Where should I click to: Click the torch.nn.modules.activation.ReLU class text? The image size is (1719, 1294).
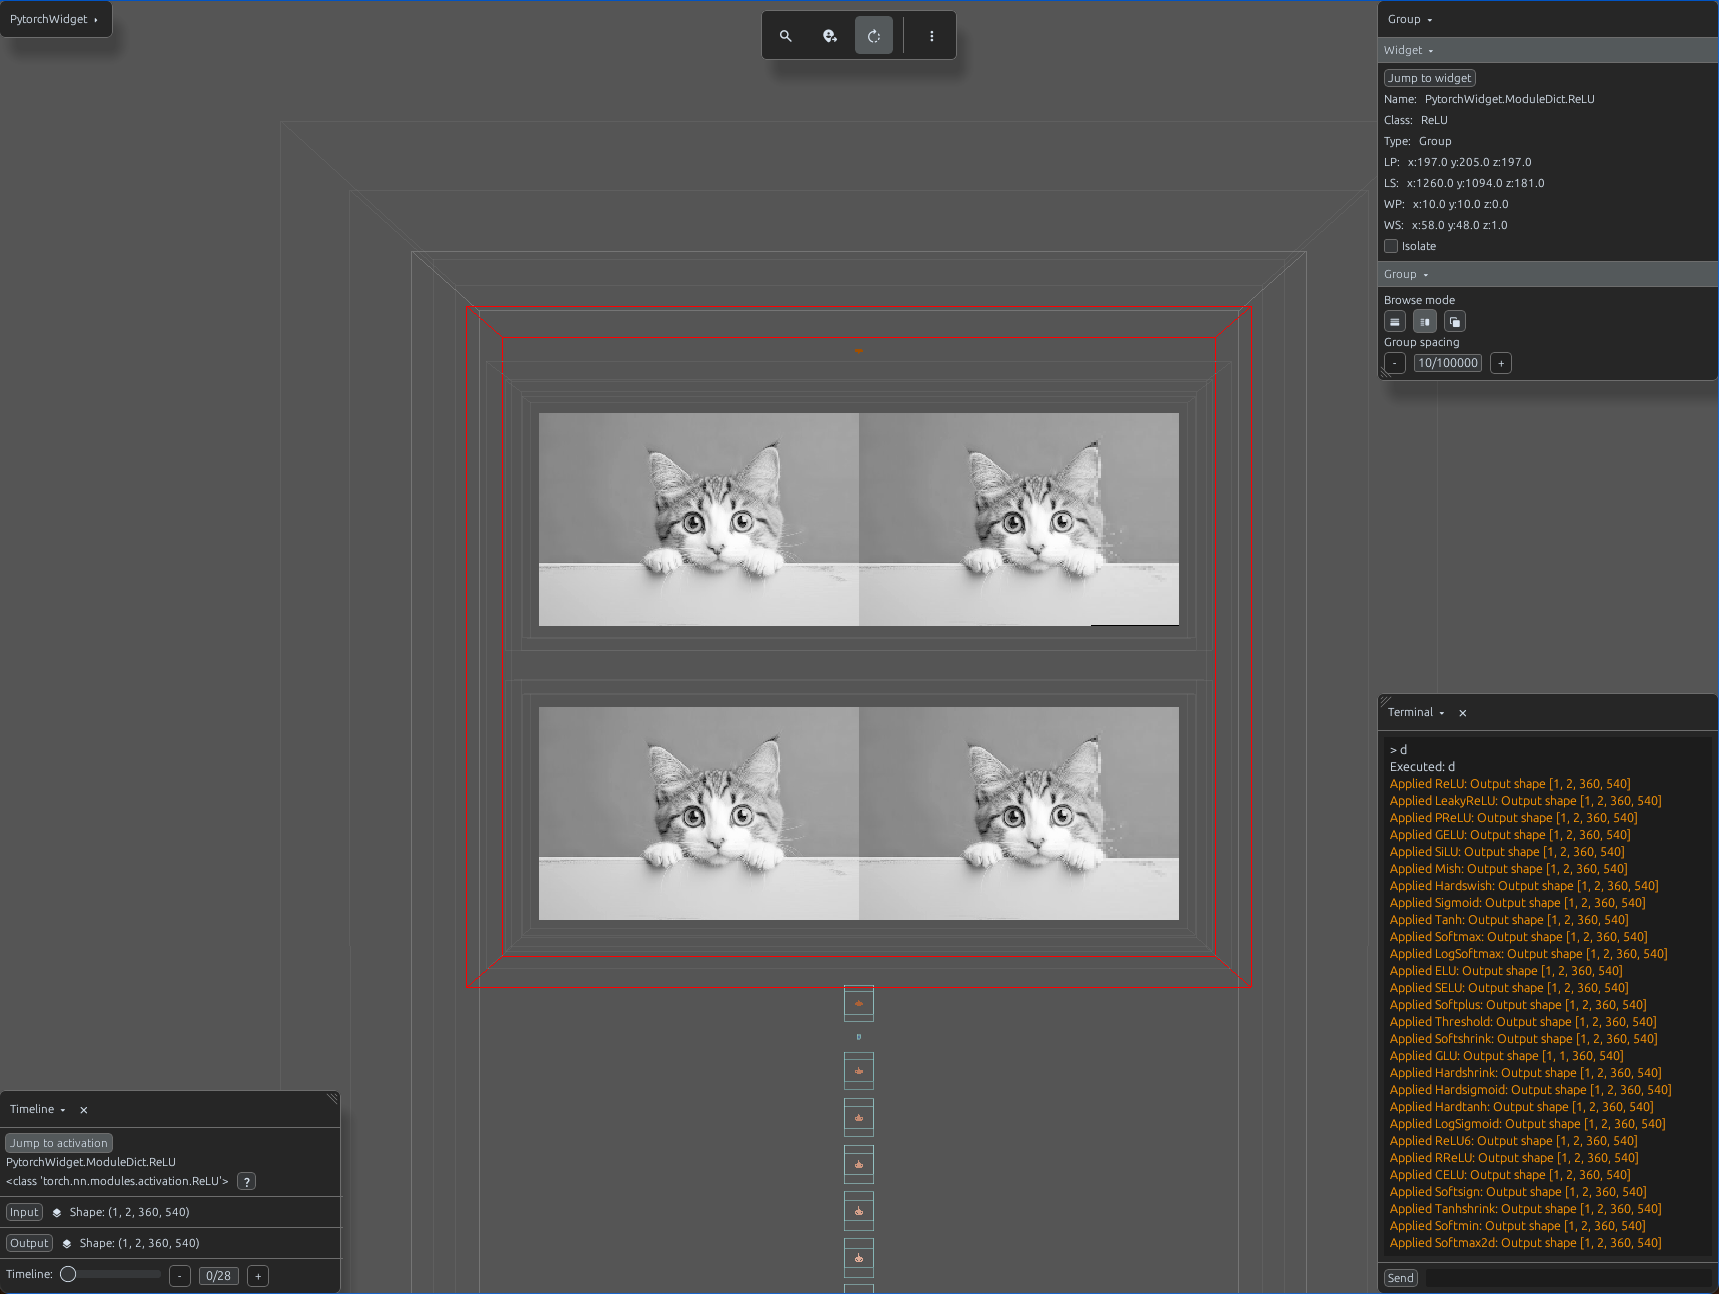[117, 1181]
